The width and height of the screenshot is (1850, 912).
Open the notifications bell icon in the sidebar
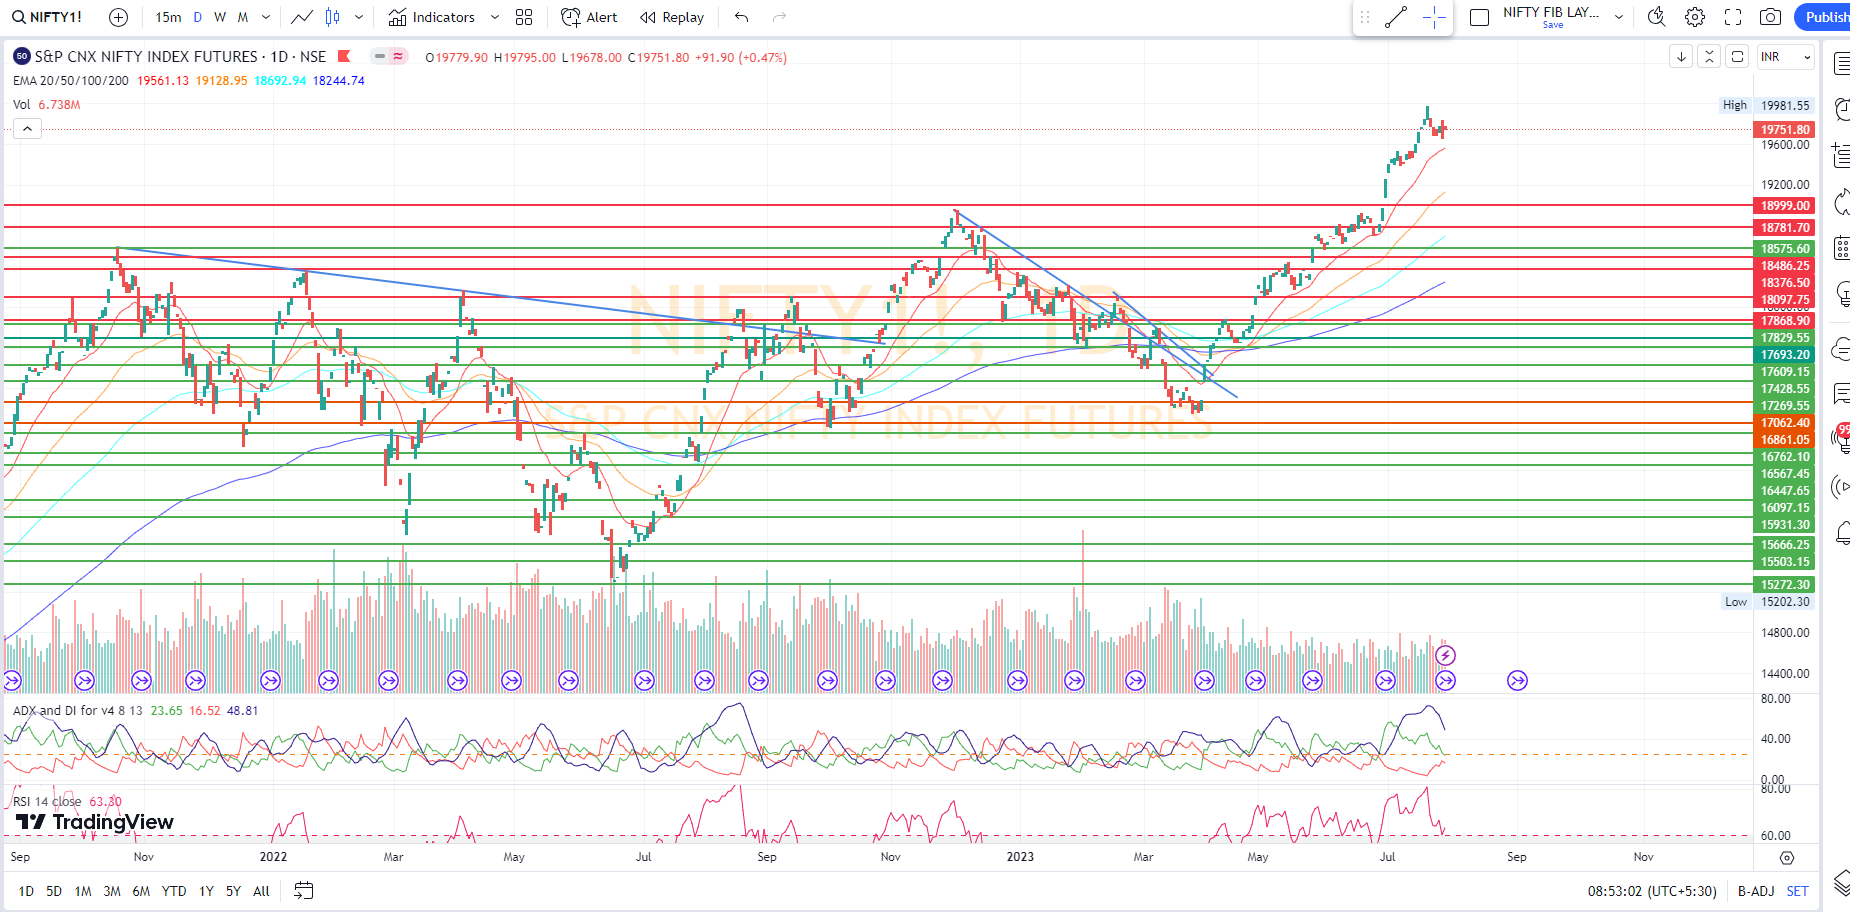(1840, 533)
